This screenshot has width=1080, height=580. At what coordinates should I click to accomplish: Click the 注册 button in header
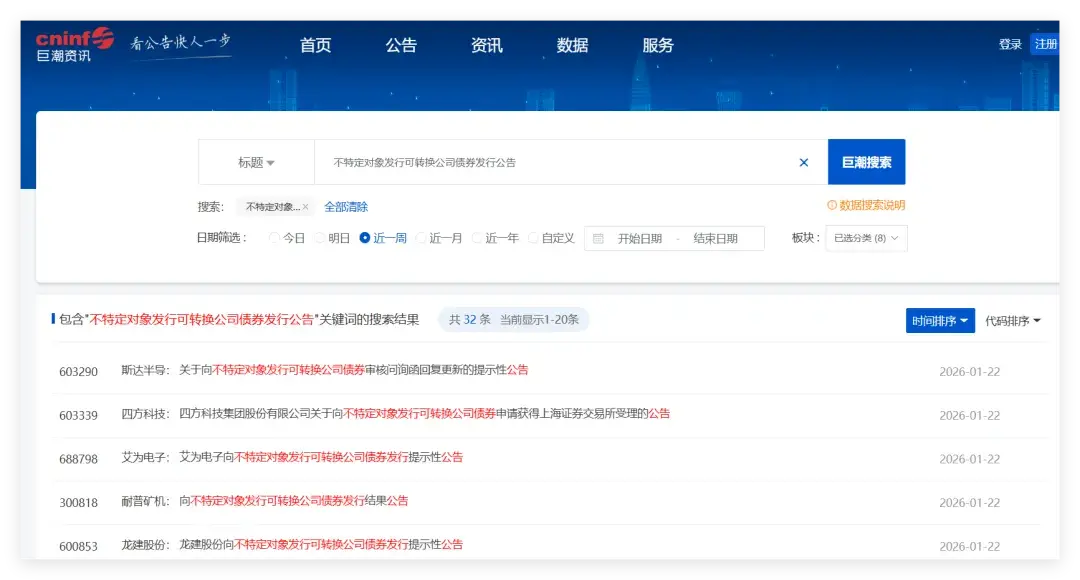coord(1045,44)
